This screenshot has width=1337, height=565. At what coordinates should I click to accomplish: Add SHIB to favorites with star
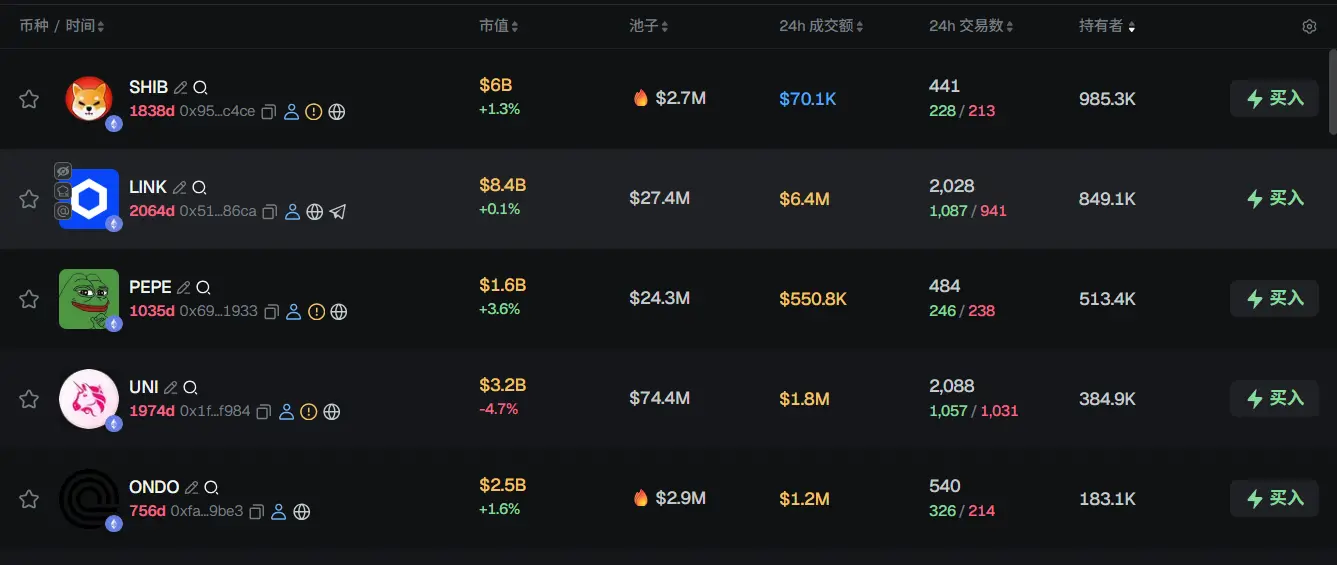point(29,99)
